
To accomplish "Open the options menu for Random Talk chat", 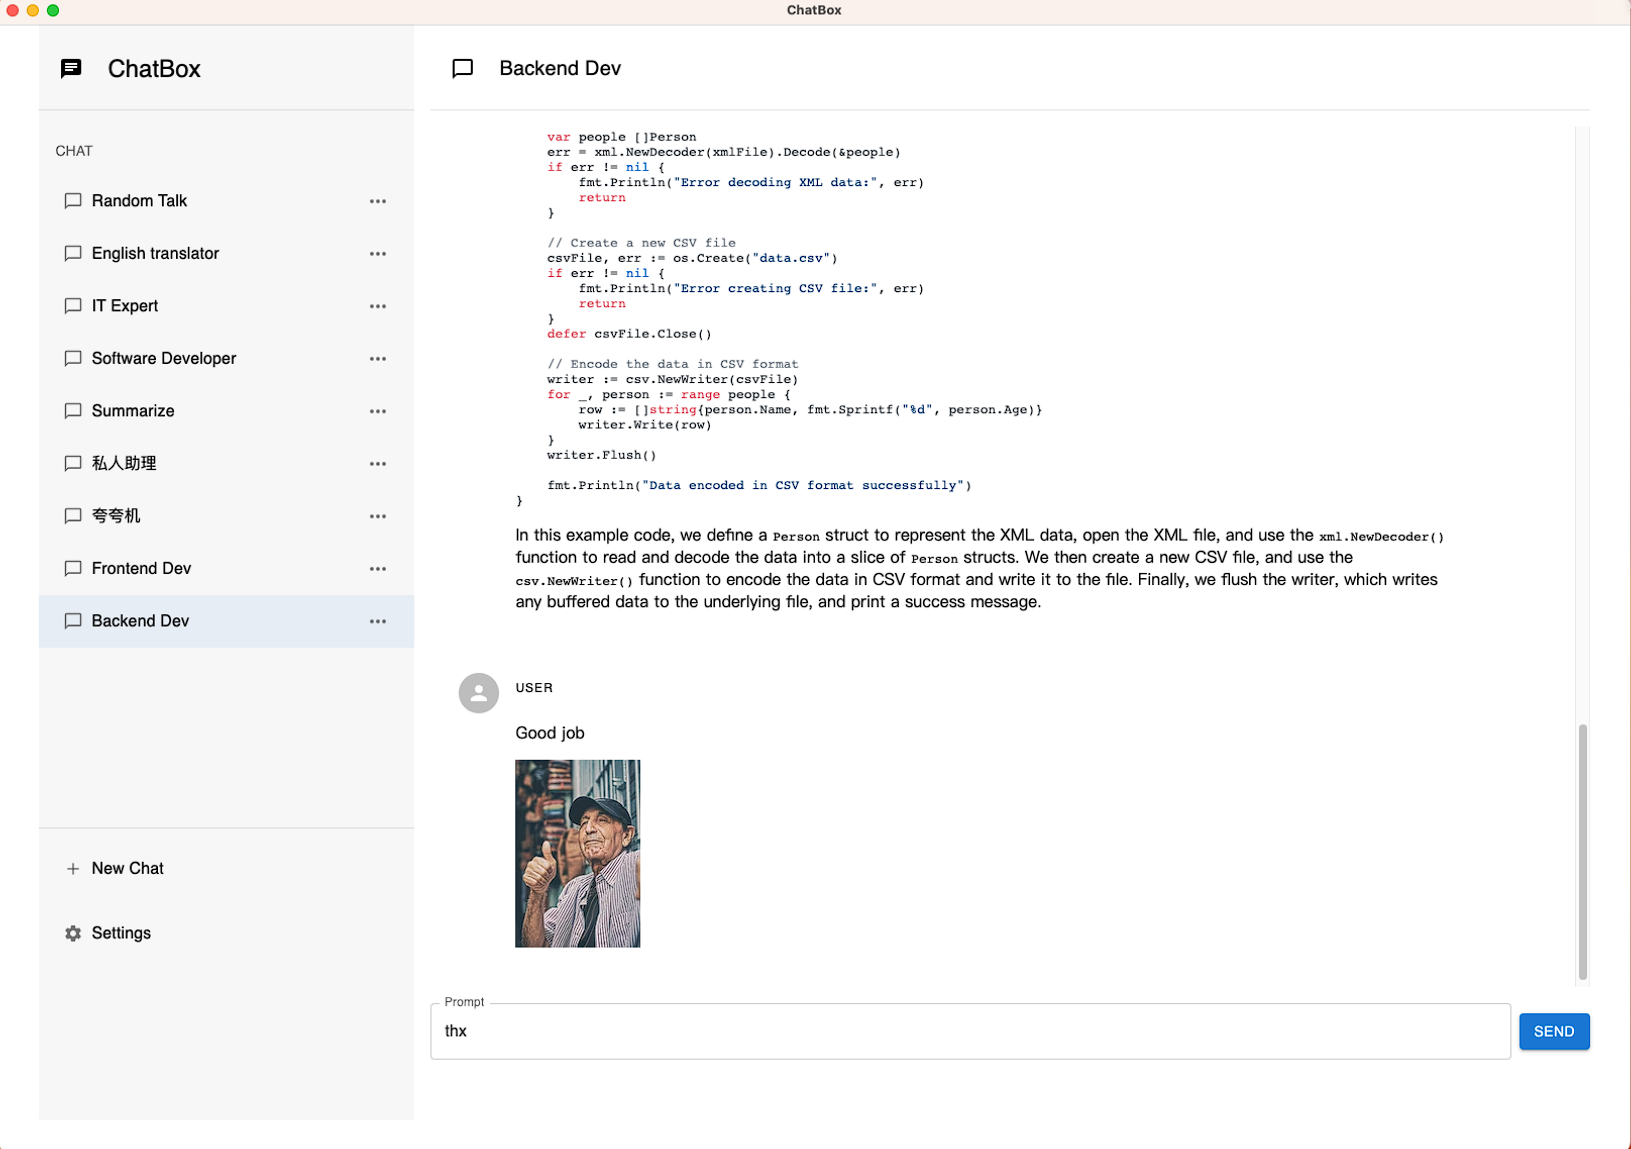I will [x=378, y=200].
